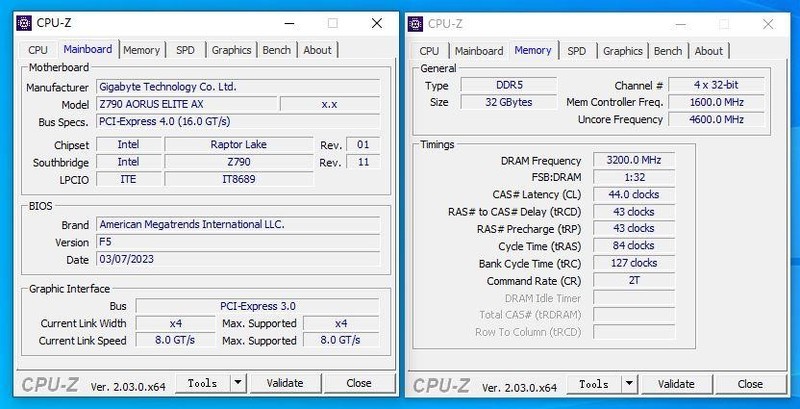Switch to CPU tab in right window
The width and height of the screenshot is (800, 409).
coord(429,51)
